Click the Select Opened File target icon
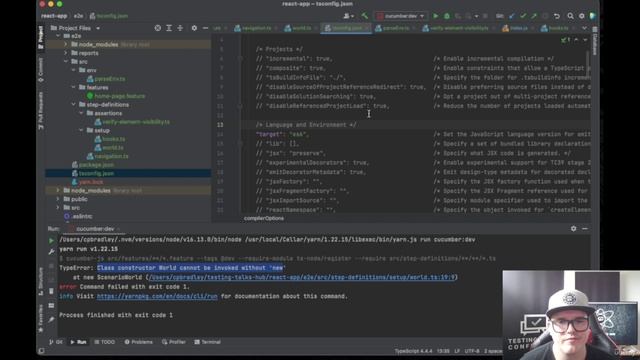 click(158, 28)
